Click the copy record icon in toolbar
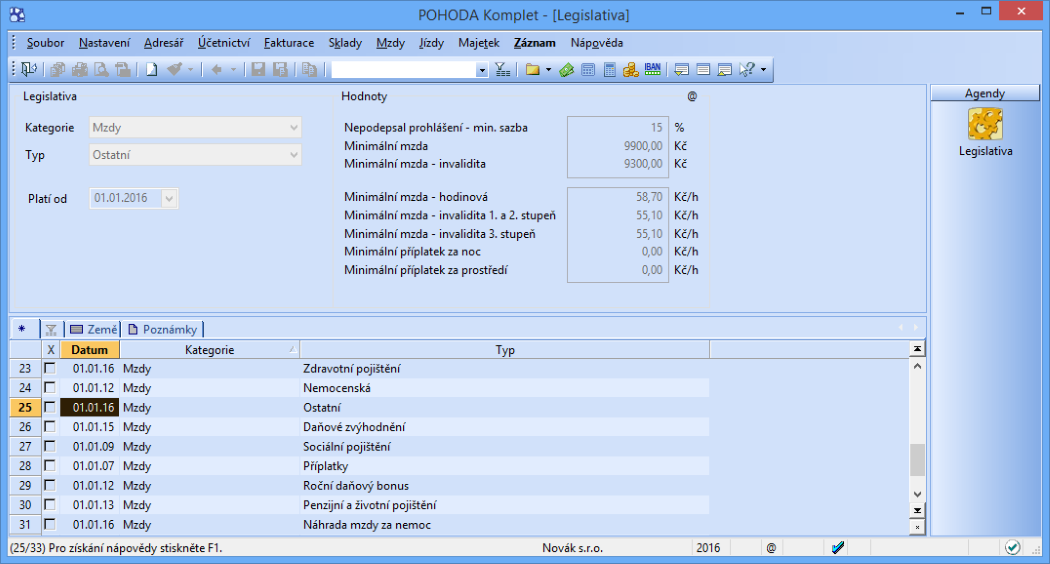 click(x=309, y=69)
